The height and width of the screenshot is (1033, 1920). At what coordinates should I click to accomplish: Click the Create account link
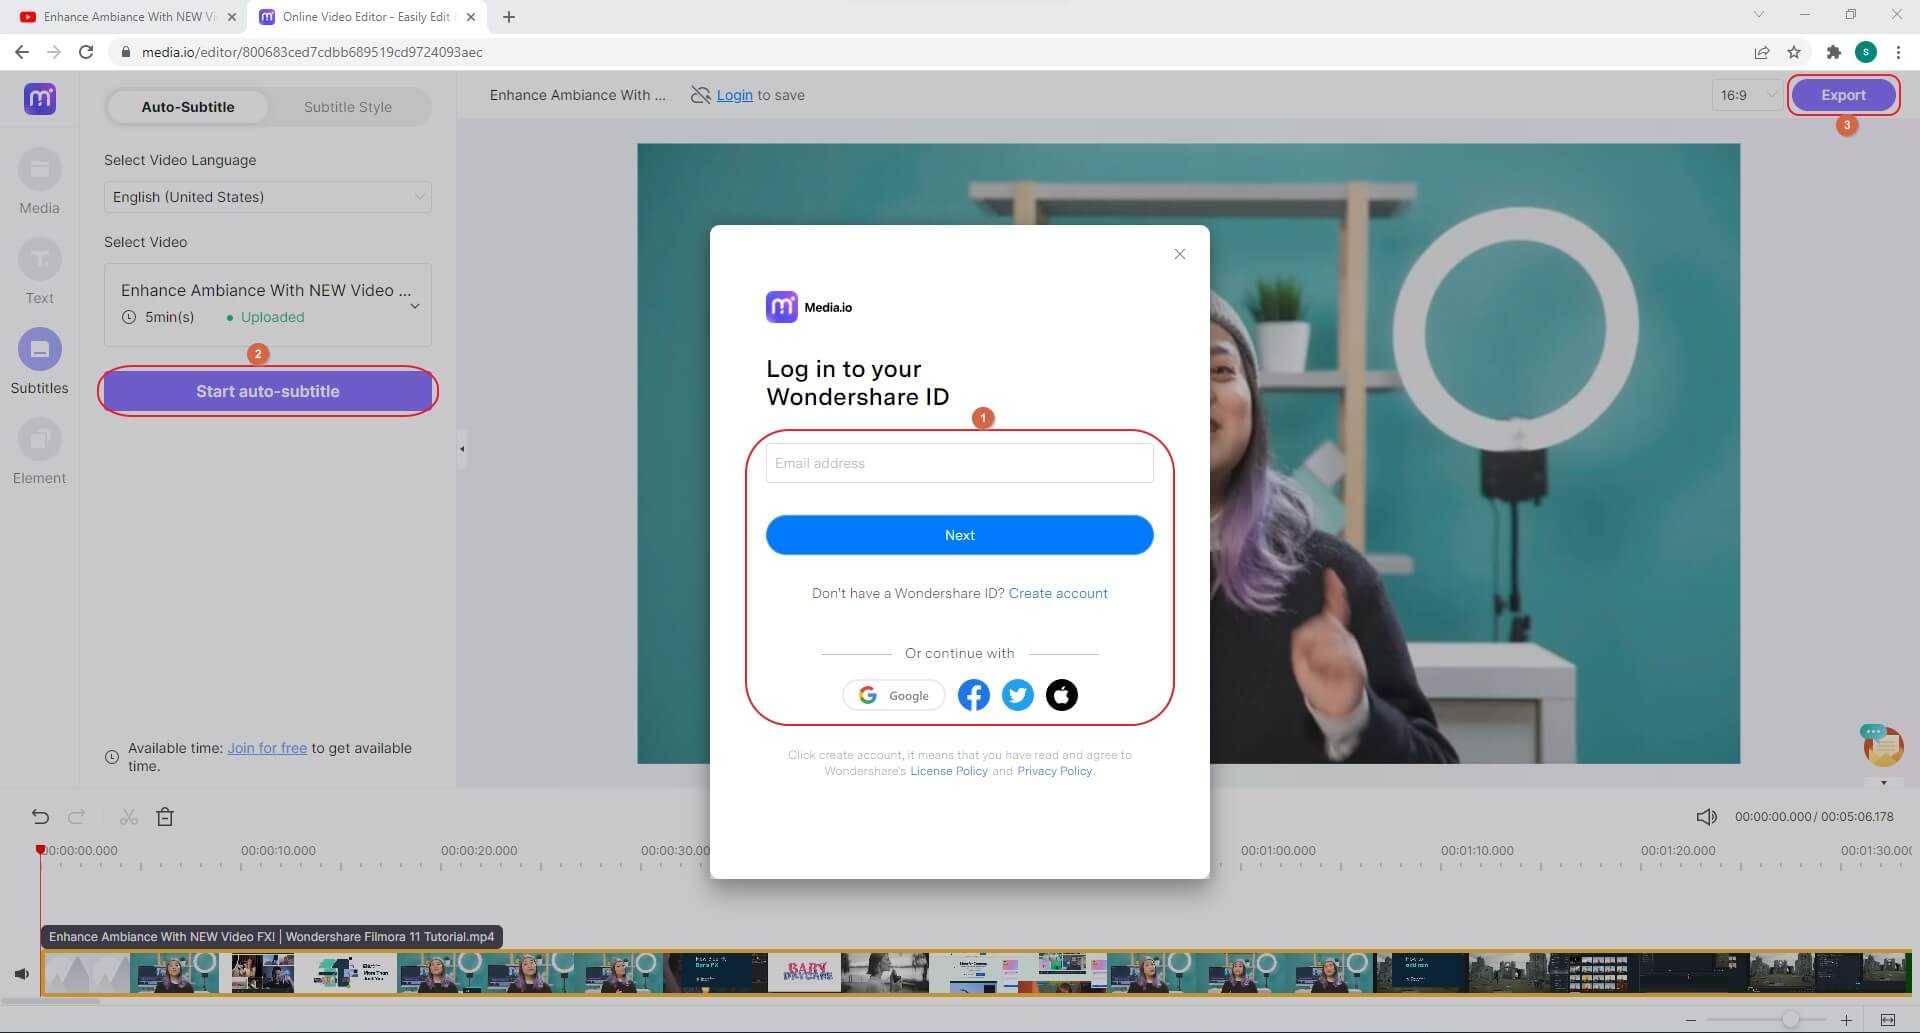coord(1057,593)
